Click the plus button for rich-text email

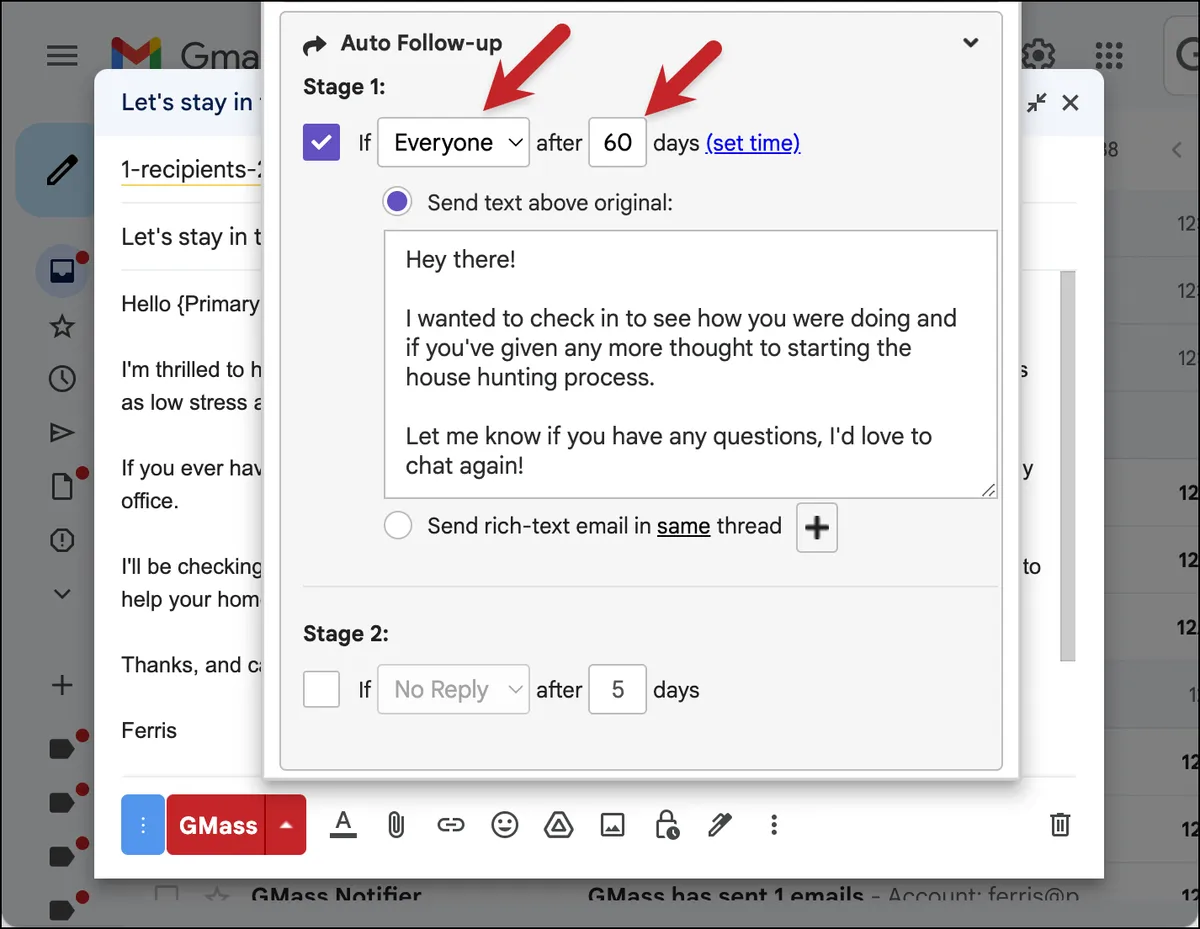click(x=817, y=528)
